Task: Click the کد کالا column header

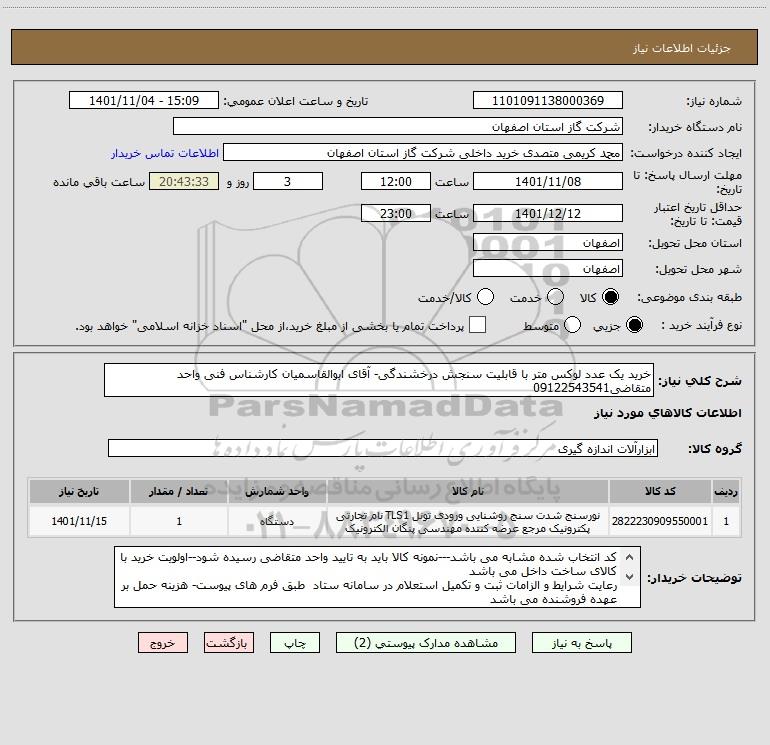Action: point(660,491)
